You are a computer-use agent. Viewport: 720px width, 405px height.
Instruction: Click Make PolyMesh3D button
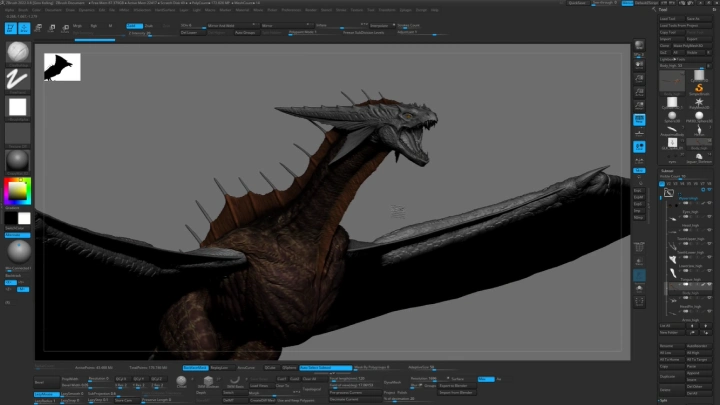pyautogui.click(x=692, y=46)
